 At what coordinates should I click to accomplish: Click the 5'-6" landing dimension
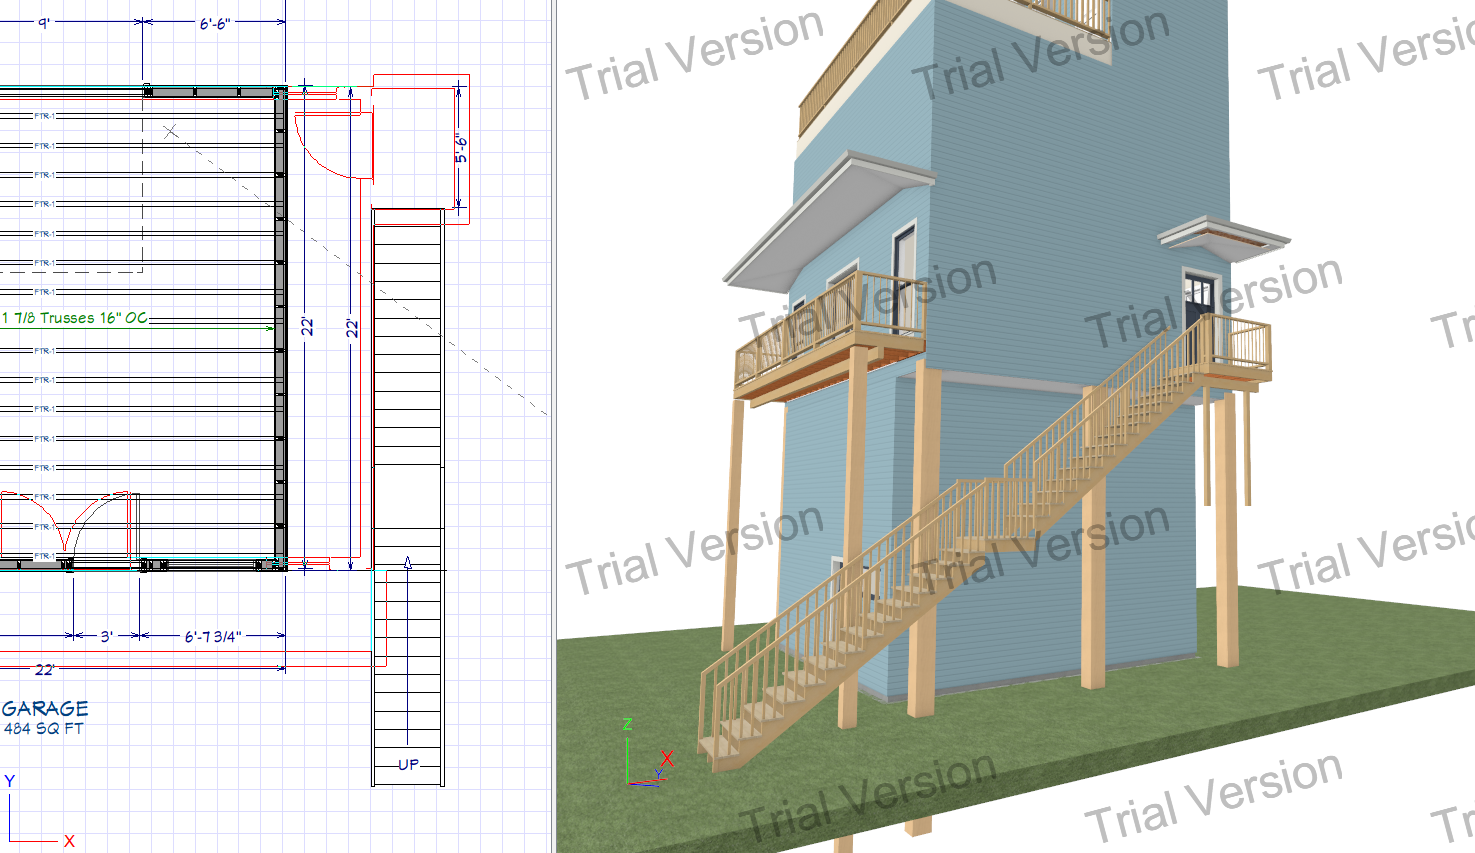click(461, 148)
